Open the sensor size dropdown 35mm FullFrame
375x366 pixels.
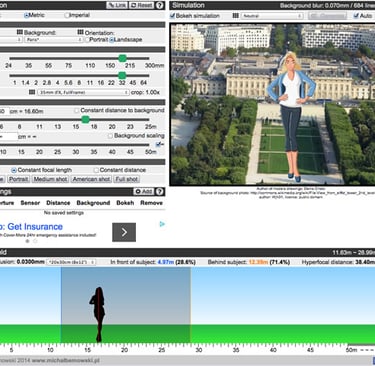pyautogui.click(x=83, y=92)
